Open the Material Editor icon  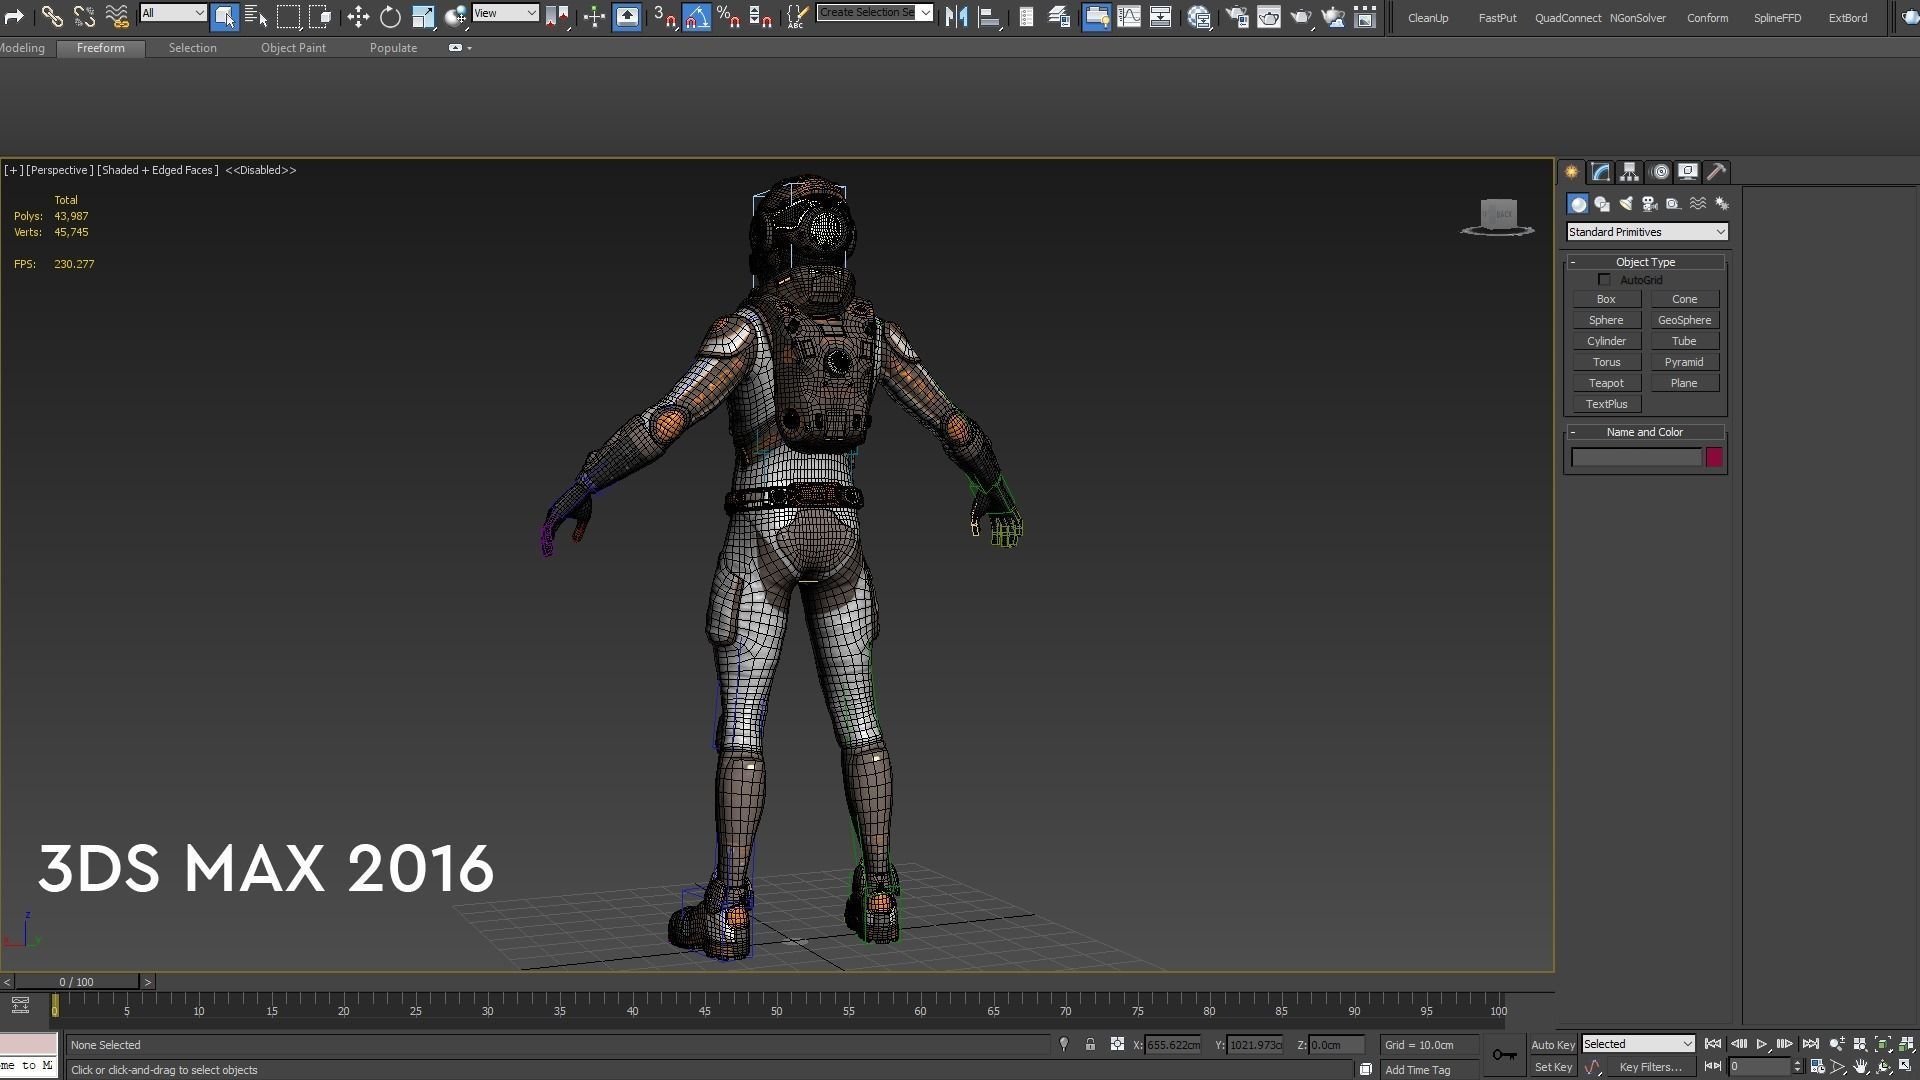(x=1199, y=17)
